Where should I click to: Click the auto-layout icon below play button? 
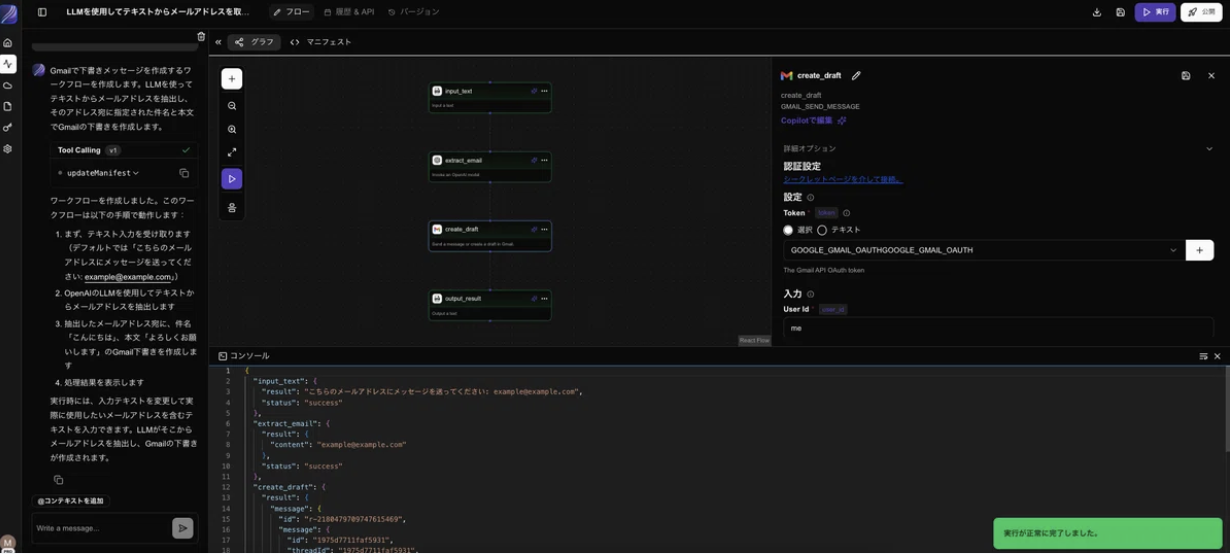coord(232,208)
